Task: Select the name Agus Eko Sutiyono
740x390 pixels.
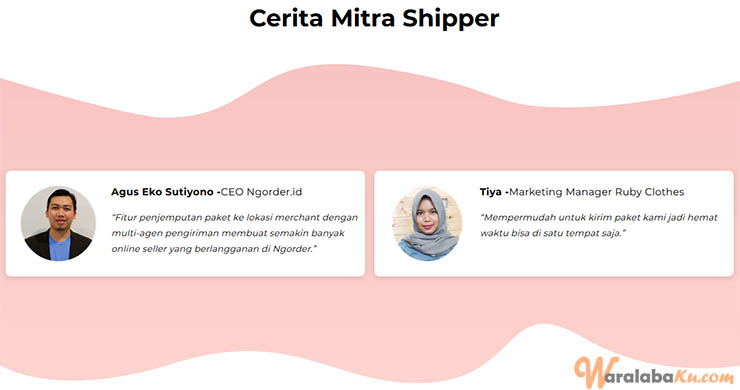Action: (x=162, y=192)
